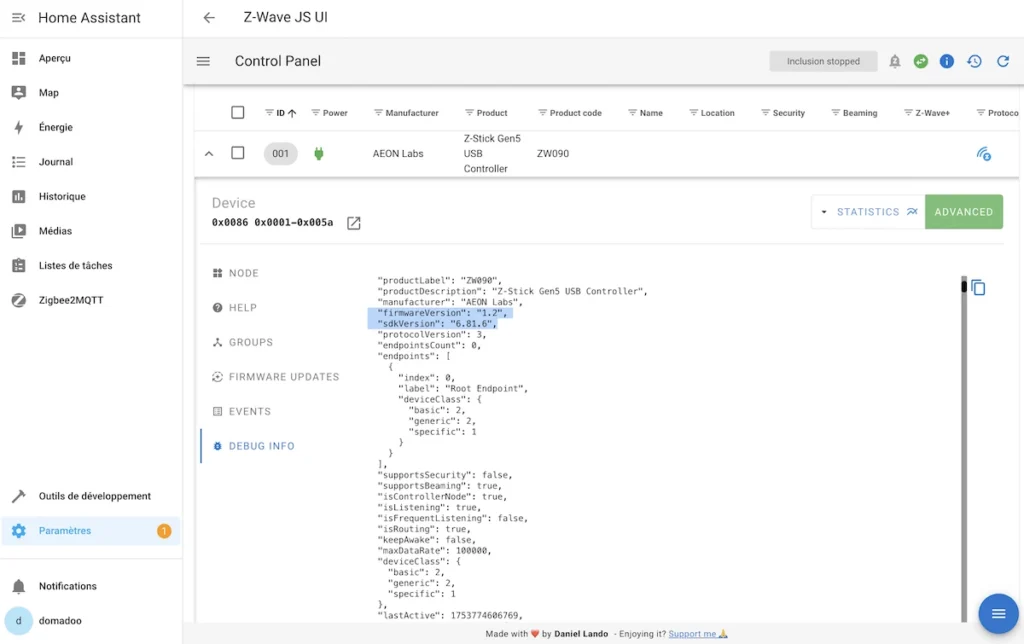Open device ID in external database link
The width and height of the screenshot is (1024, 644).
tap(353, 223)
